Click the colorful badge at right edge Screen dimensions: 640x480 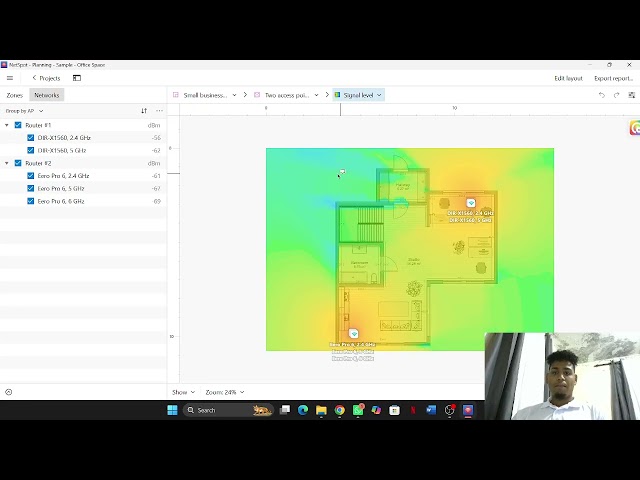[635, 128]
